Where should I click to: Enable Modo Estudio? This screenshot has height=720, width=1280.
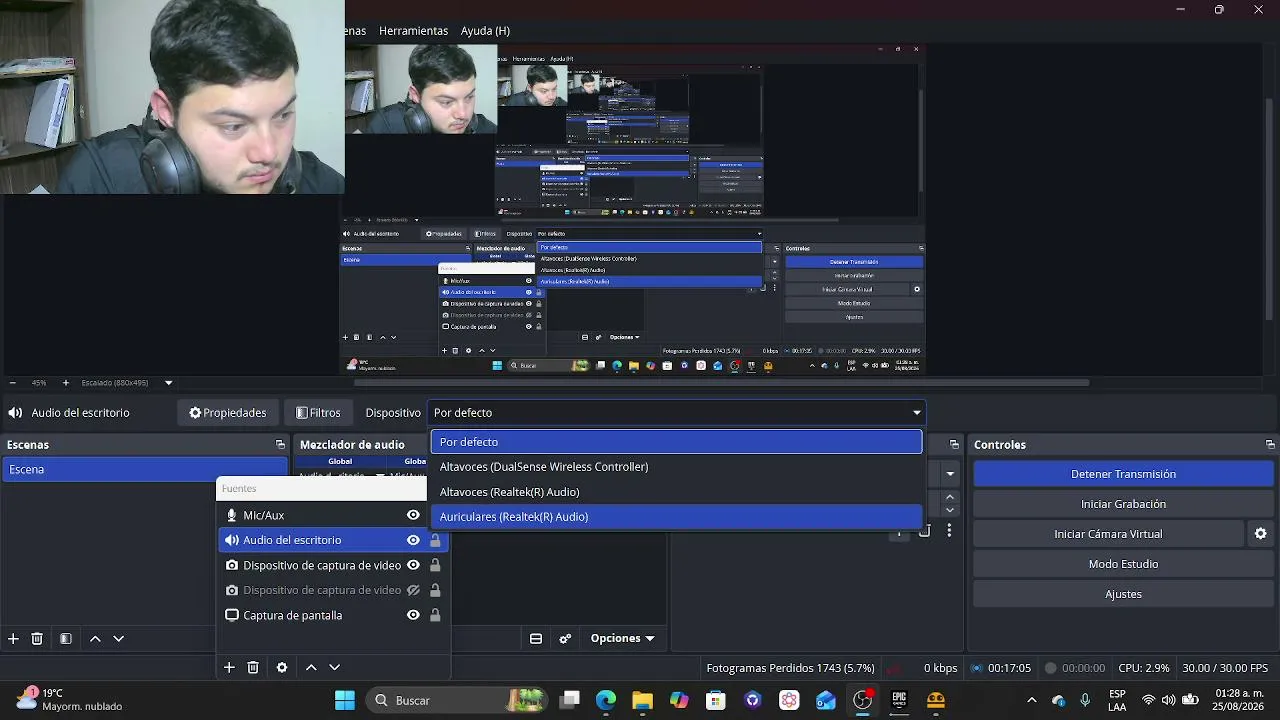click(x=1123, y=564)
